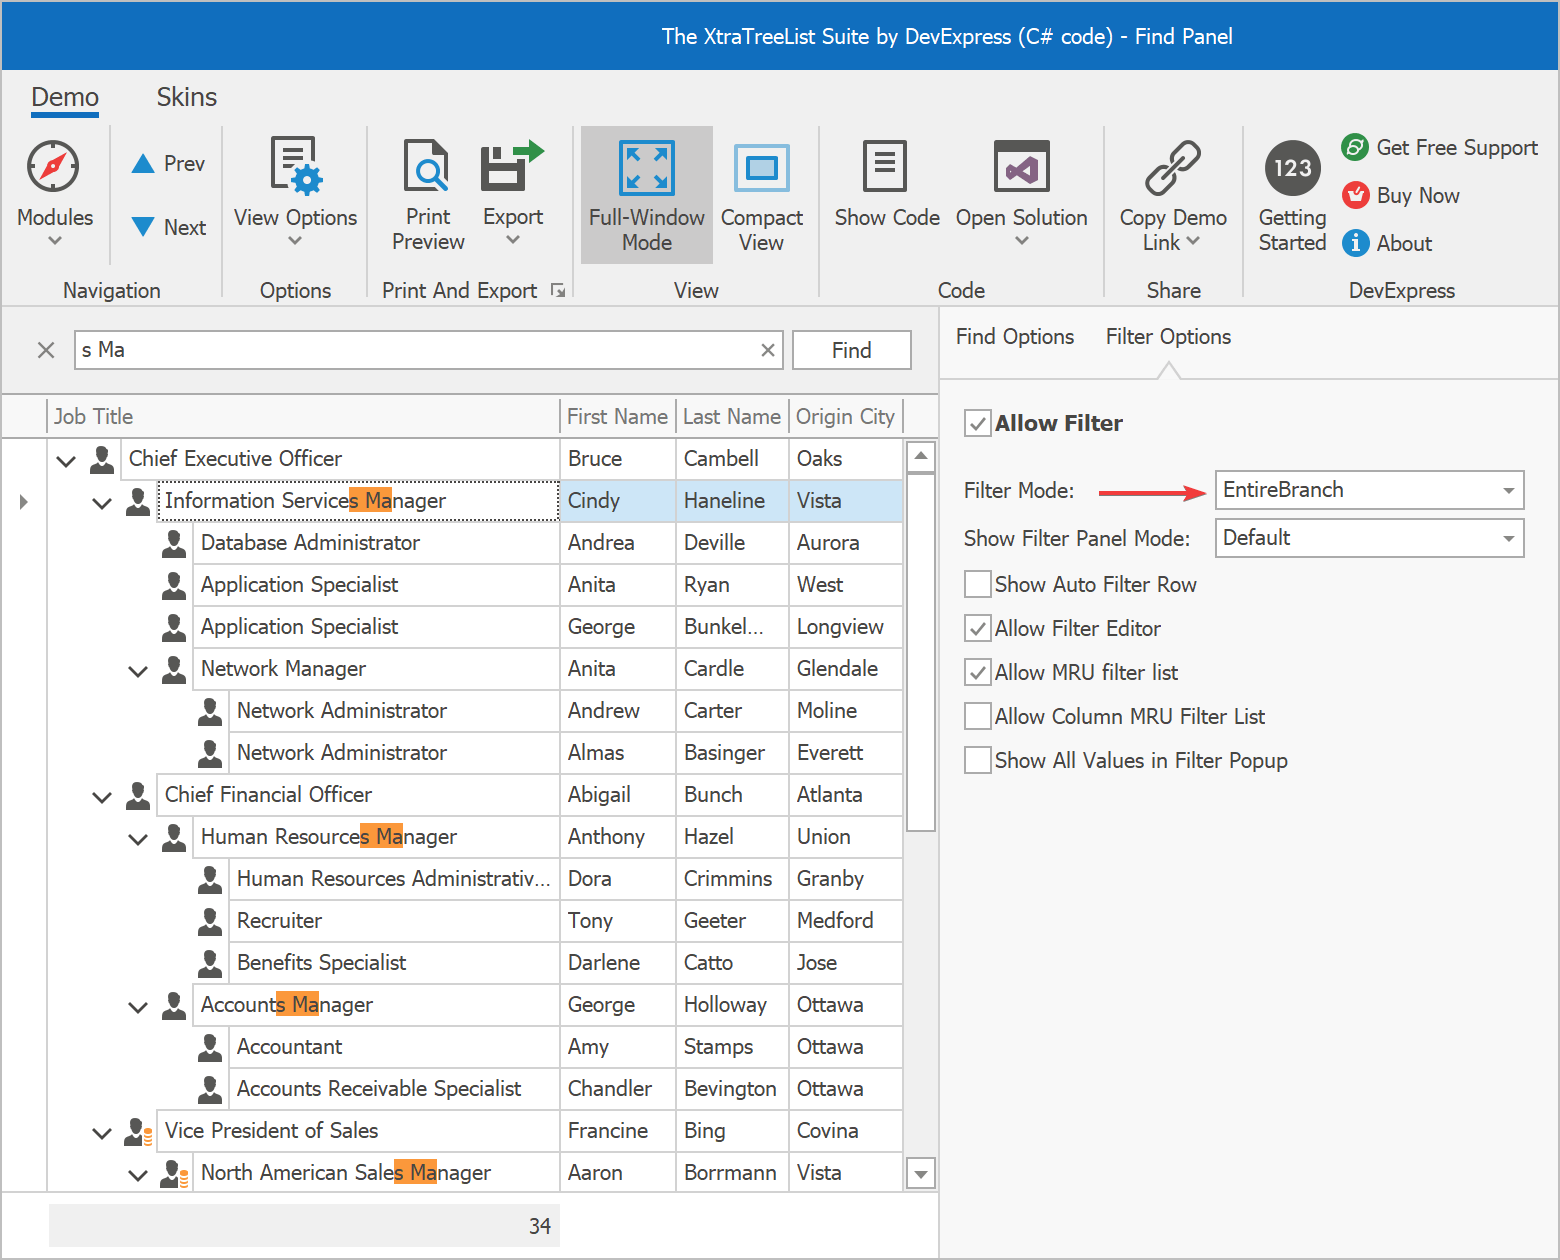Click the Print Preview icon
Screen dimensions: 1560x1260
pyautogui.click(x=427, y=167)
